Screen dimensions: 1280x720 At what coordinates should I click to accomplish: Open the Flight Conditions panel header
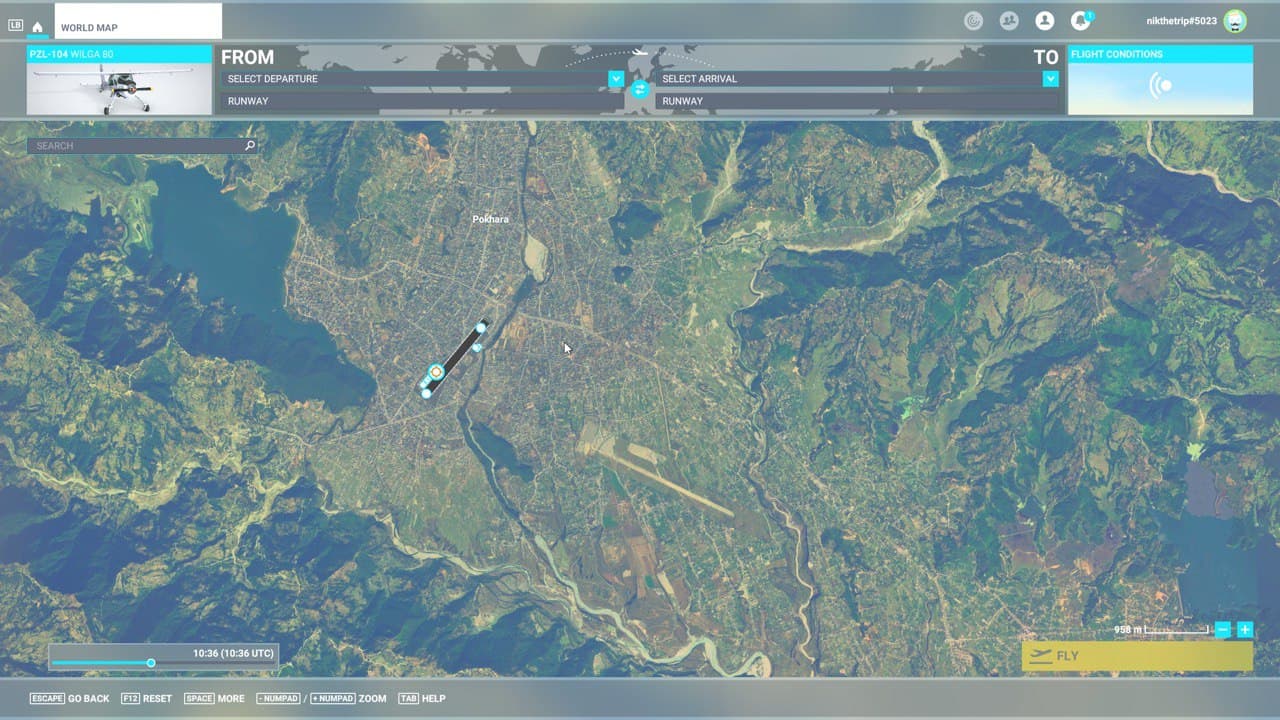(x=1160, y=54)
